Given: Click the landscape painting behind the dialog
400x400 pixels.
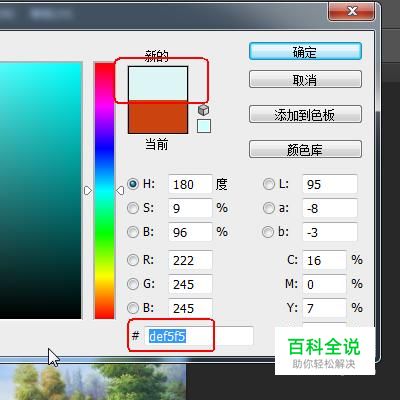Looking at the screenshot, I should (93, 382).
